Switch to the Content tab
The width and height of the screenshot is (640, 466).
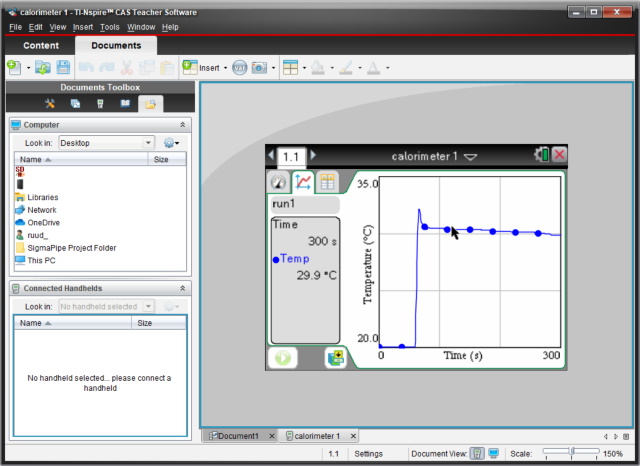coord(41,46)
